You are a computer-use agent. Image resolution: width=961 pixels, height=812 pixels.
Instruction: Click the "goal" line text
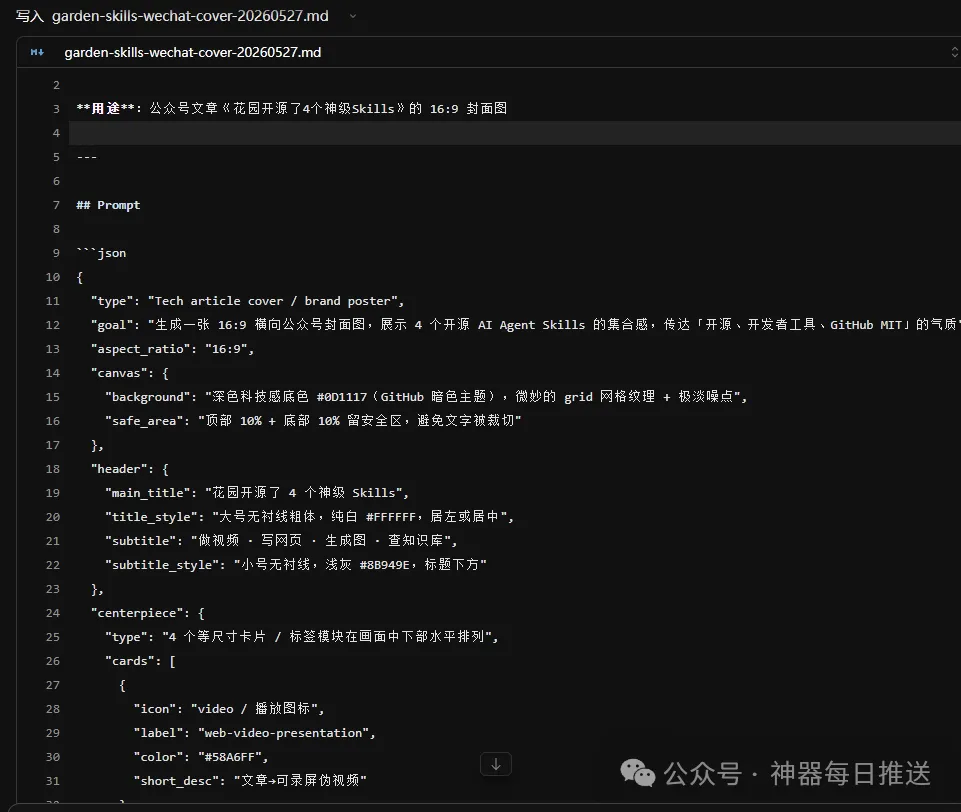point(525,325)
